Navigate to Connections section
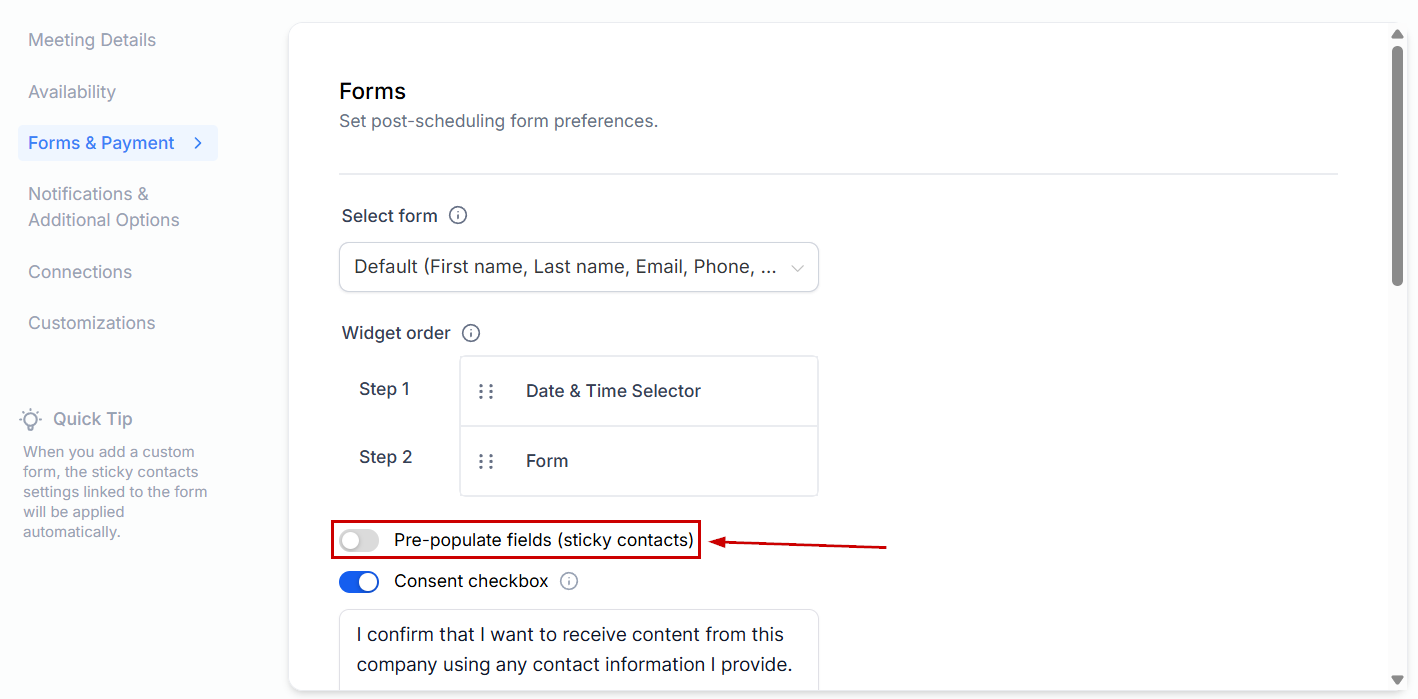 tap(80, 272)
